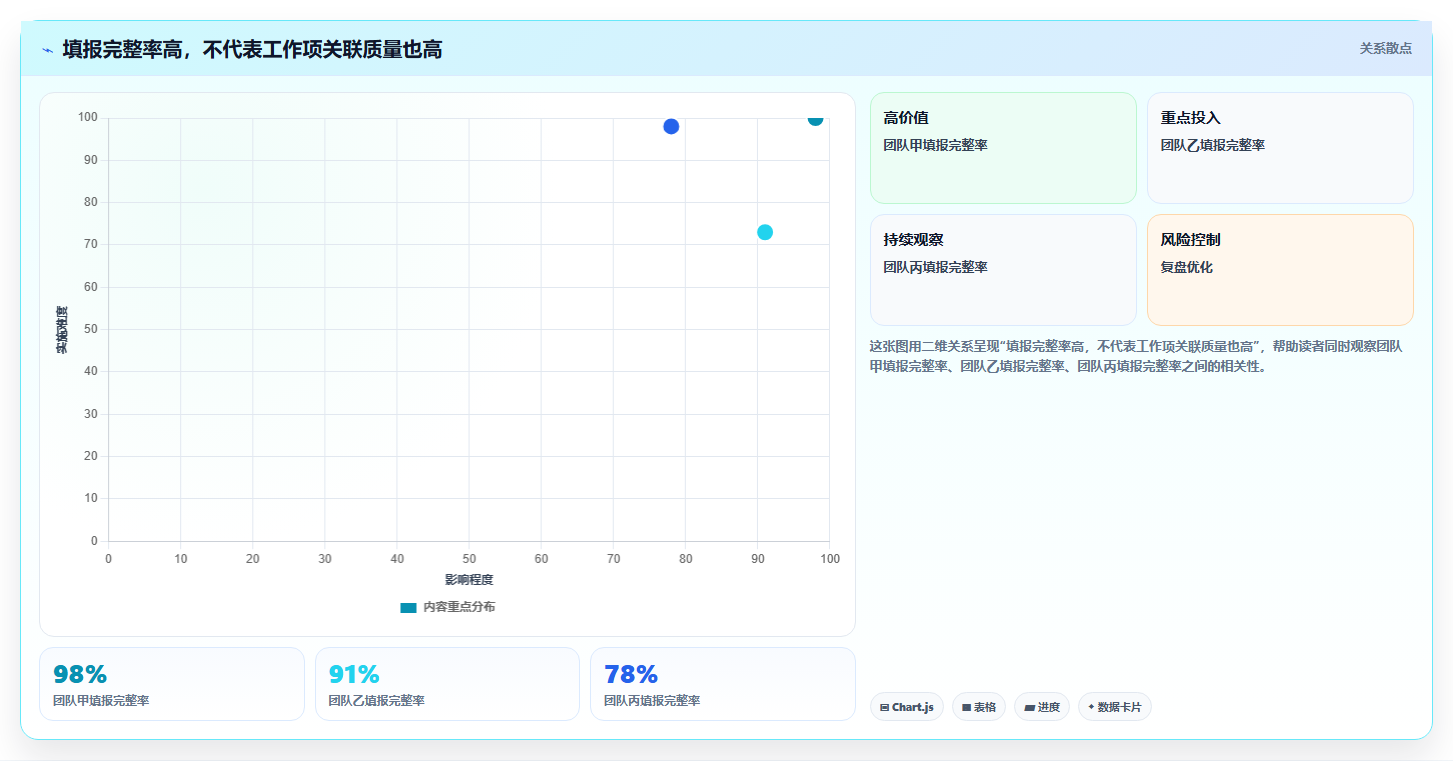Click 团队甲填报完整率 under 98%

coord(101,701)
